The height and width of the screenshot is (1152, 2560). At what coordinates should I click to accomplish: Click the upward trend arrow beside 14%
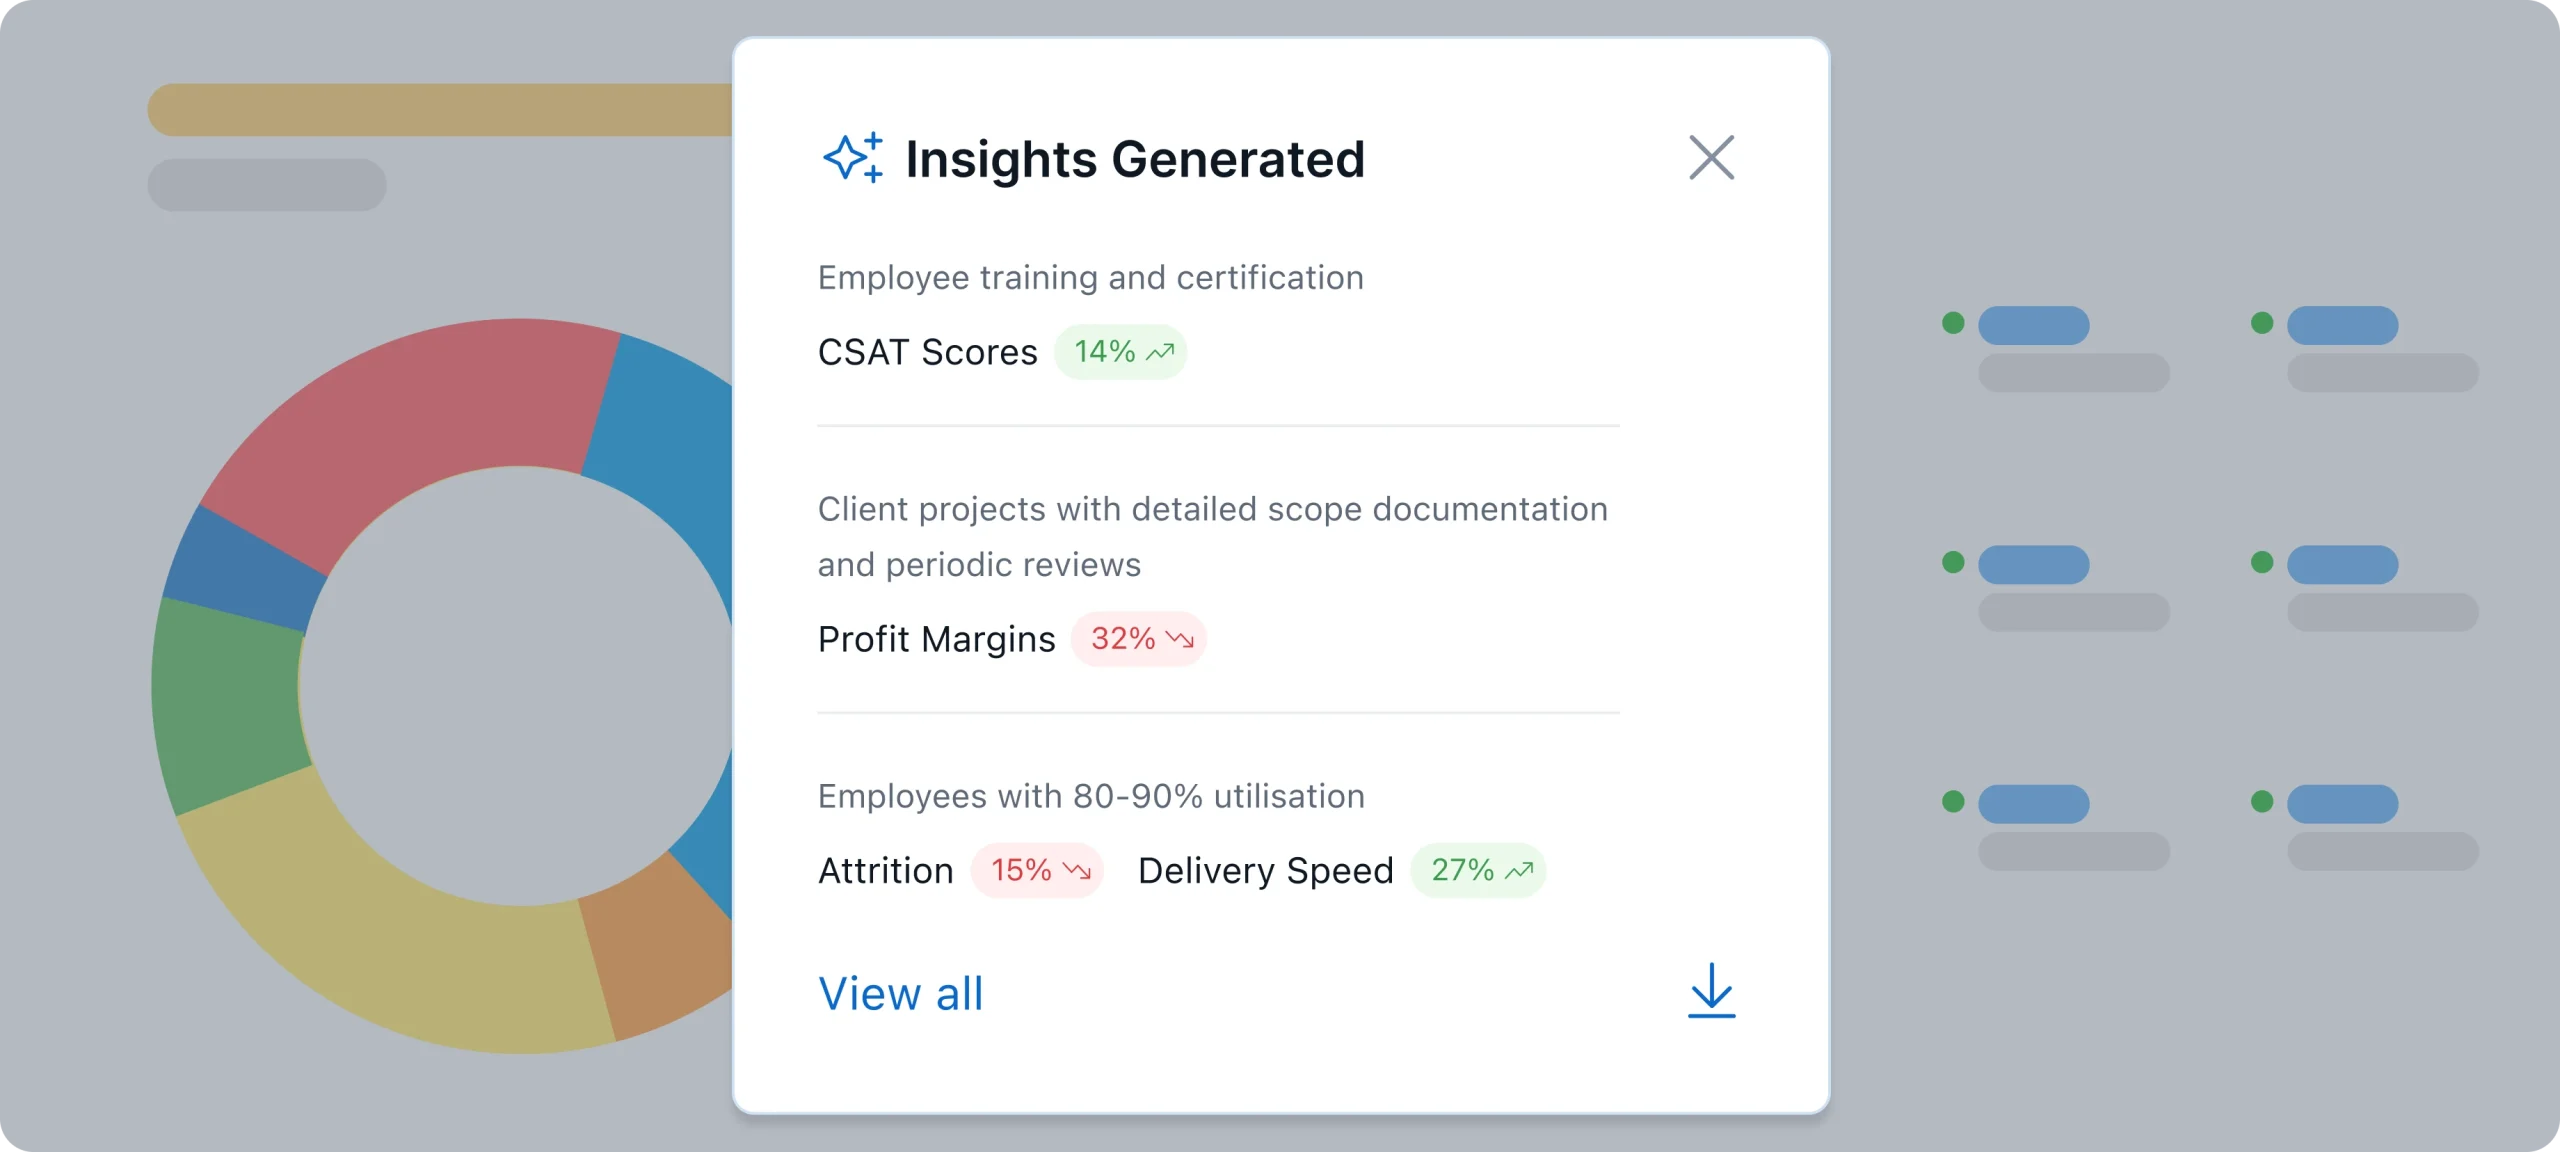click(1160, 352)
